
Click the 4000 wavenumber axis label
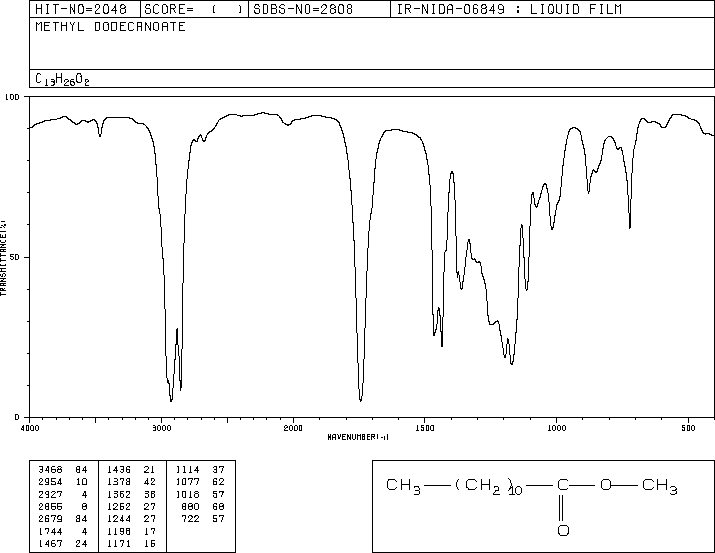coord(30,428)
